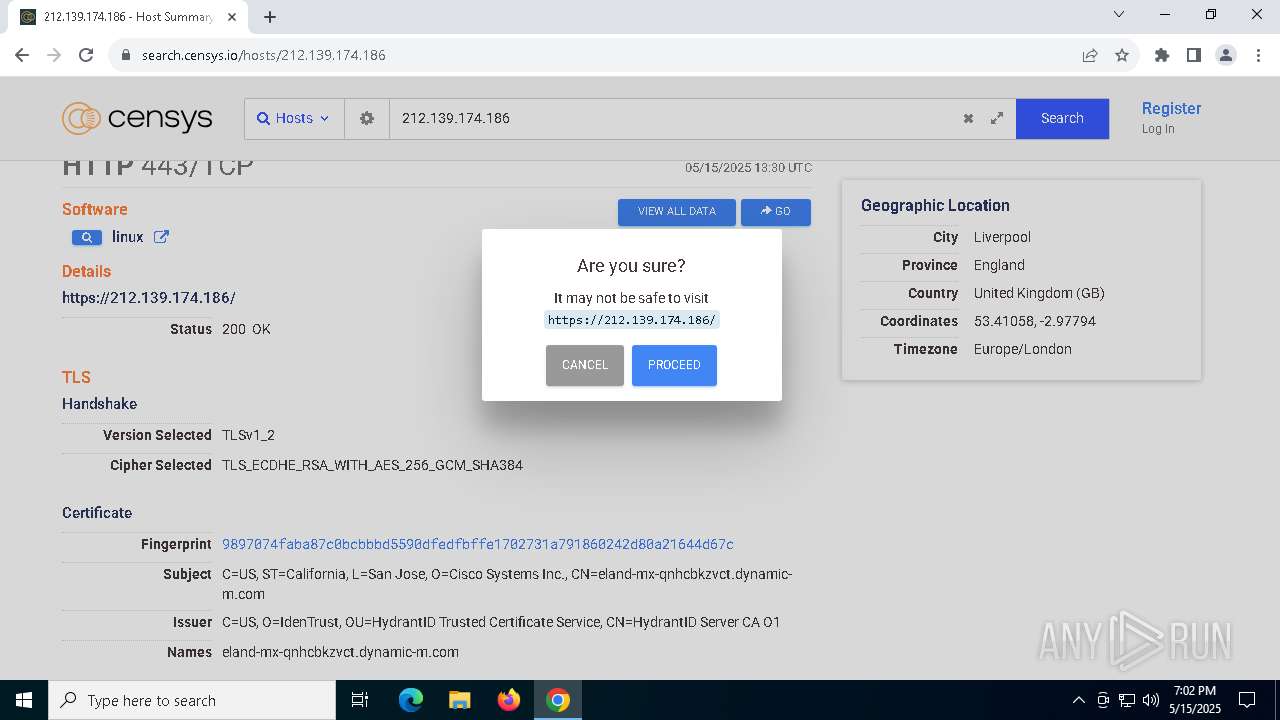Screen dimensions: 1280x720
Task: Open Chrome three-dot menu
Action: (x=1257, y=55)
